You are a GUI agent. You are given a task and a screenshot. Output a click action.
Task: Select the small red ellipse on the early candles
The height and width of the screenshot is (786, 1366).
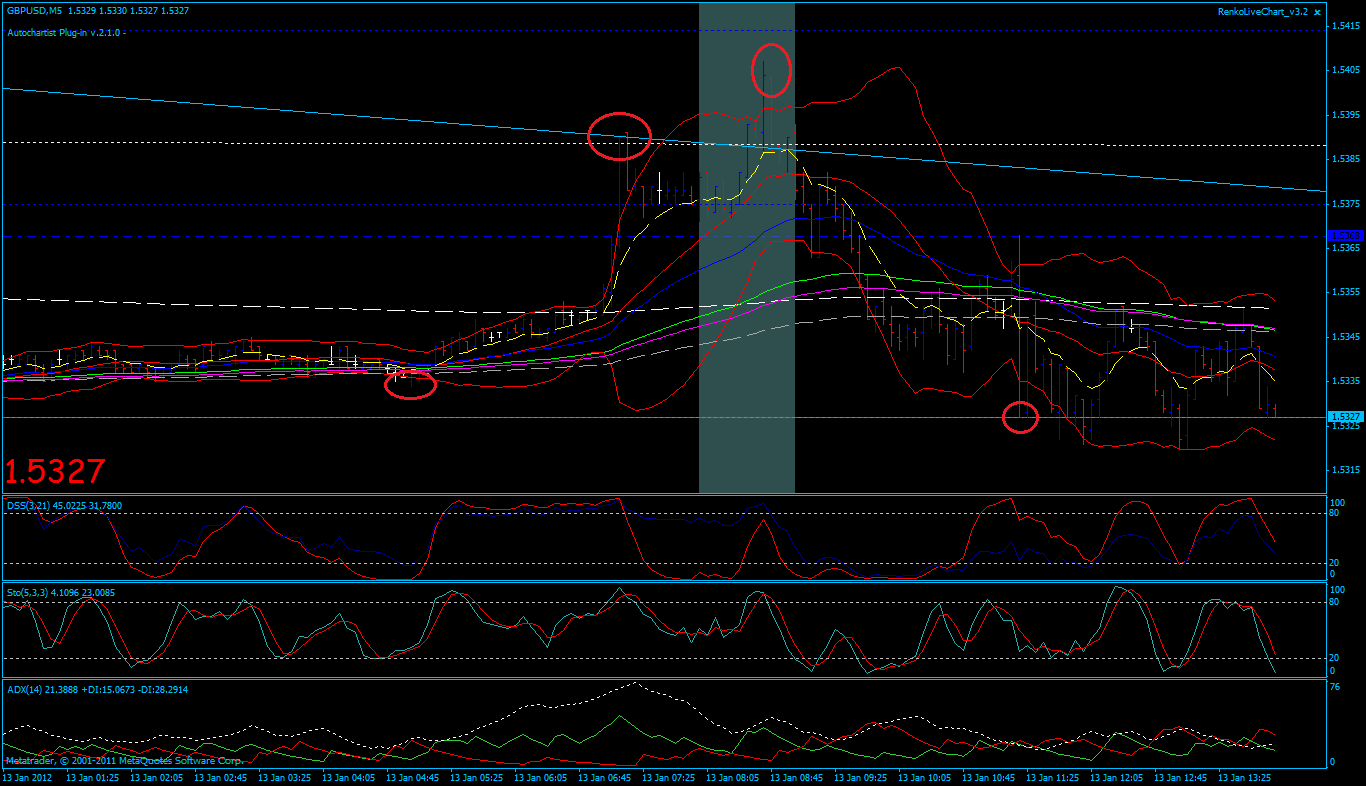(x=409, y=384)
